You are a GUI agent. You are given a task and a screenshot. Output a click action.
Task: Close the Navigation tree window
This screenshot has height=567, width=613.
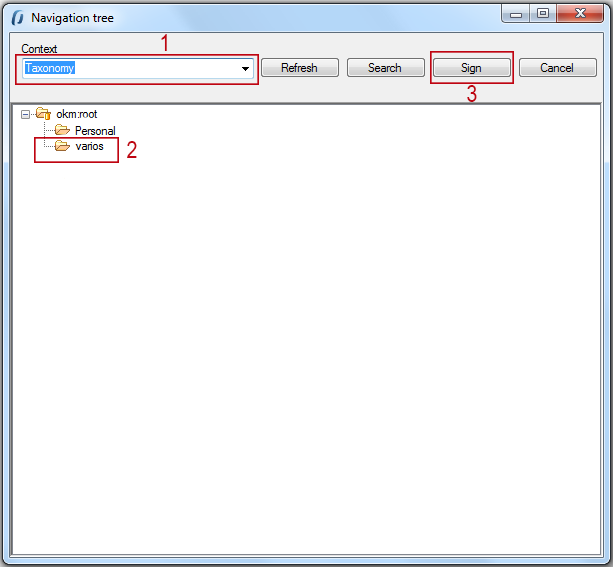coord(580,14)
